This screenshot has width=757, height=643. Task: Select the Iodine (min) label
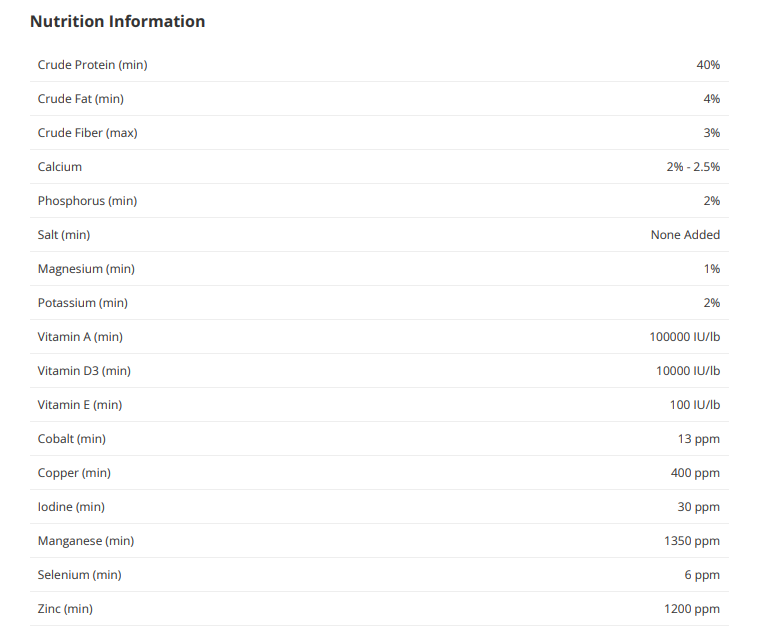tap(71, 507)
